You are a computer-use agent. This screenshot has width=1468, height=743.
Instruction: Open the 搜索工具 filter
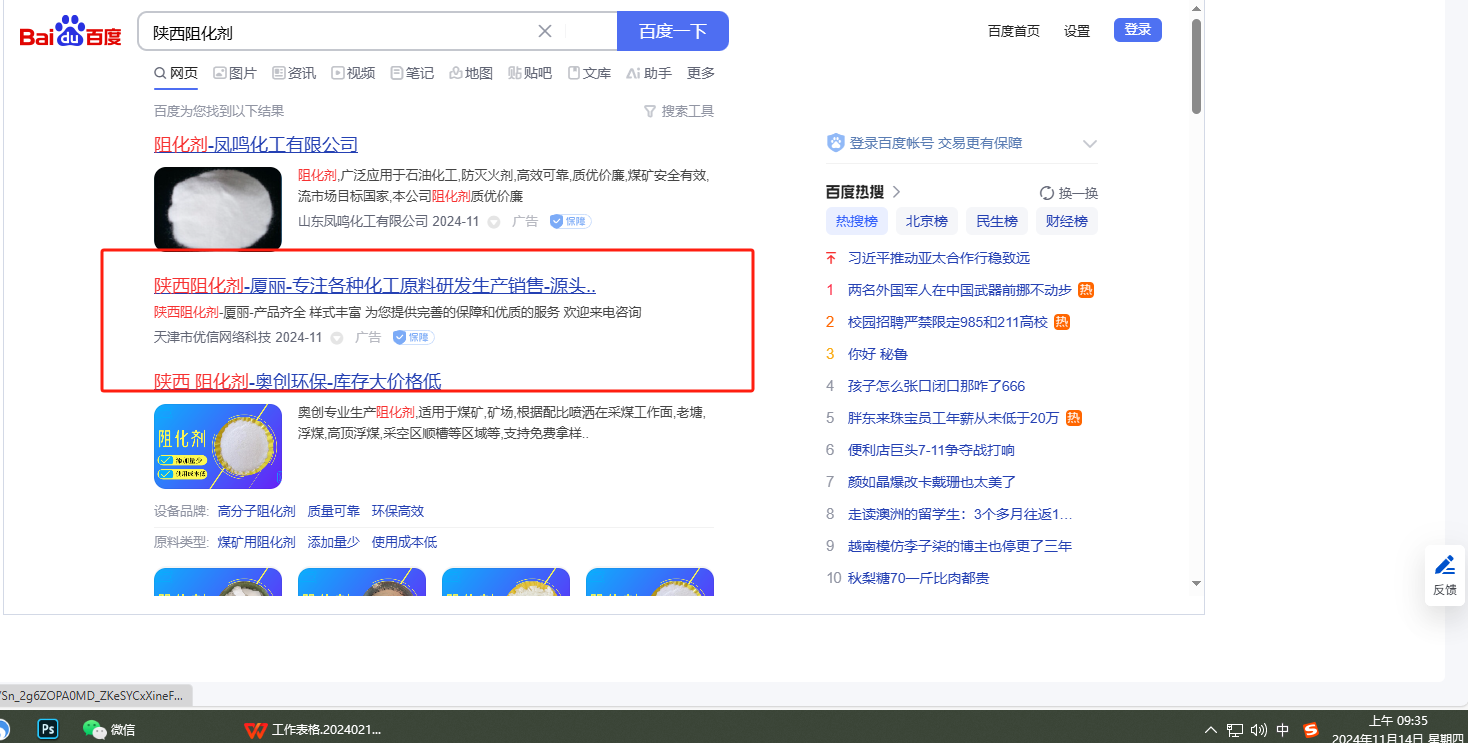point(679,111)
